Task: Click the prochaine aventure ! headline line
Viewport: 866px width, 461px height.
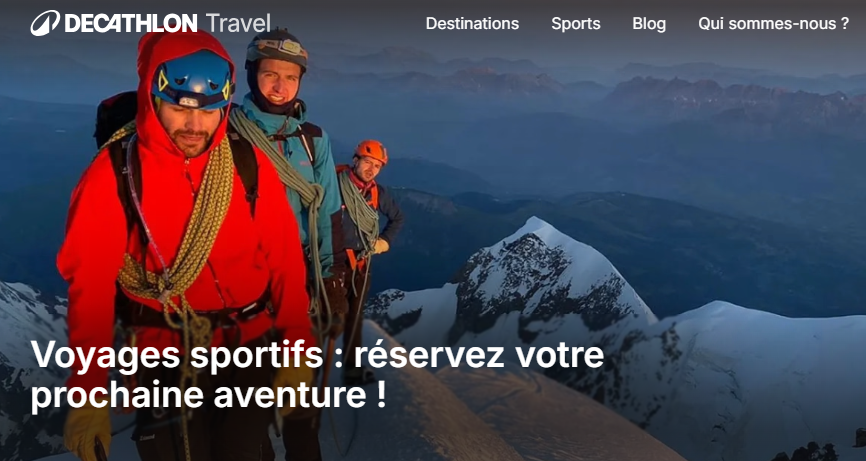Action: 208,396
